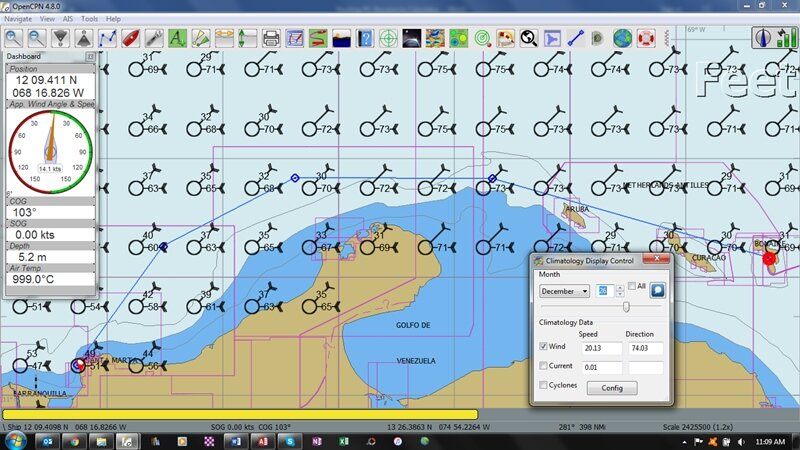The height and width of the screenshot is (450, 800).
Task: Click the green sweep radar icon
Action: [482, 38]
